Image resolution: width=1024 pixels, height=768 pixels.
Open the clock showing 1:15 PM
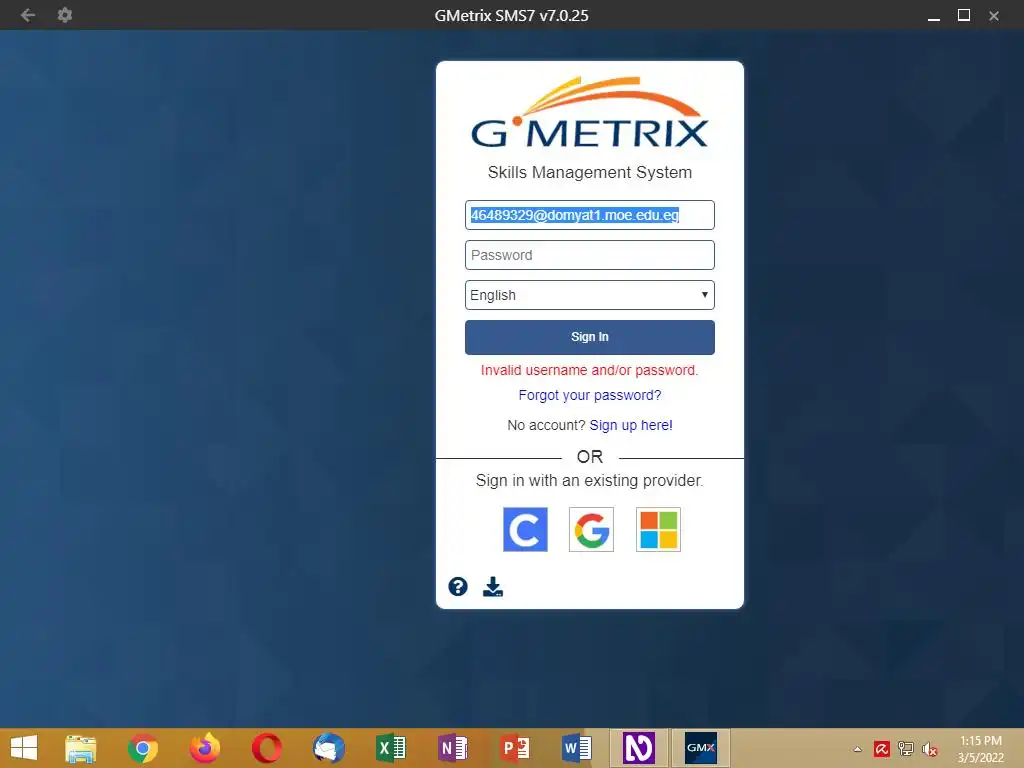pyautogui.click(x=980, y=749)
